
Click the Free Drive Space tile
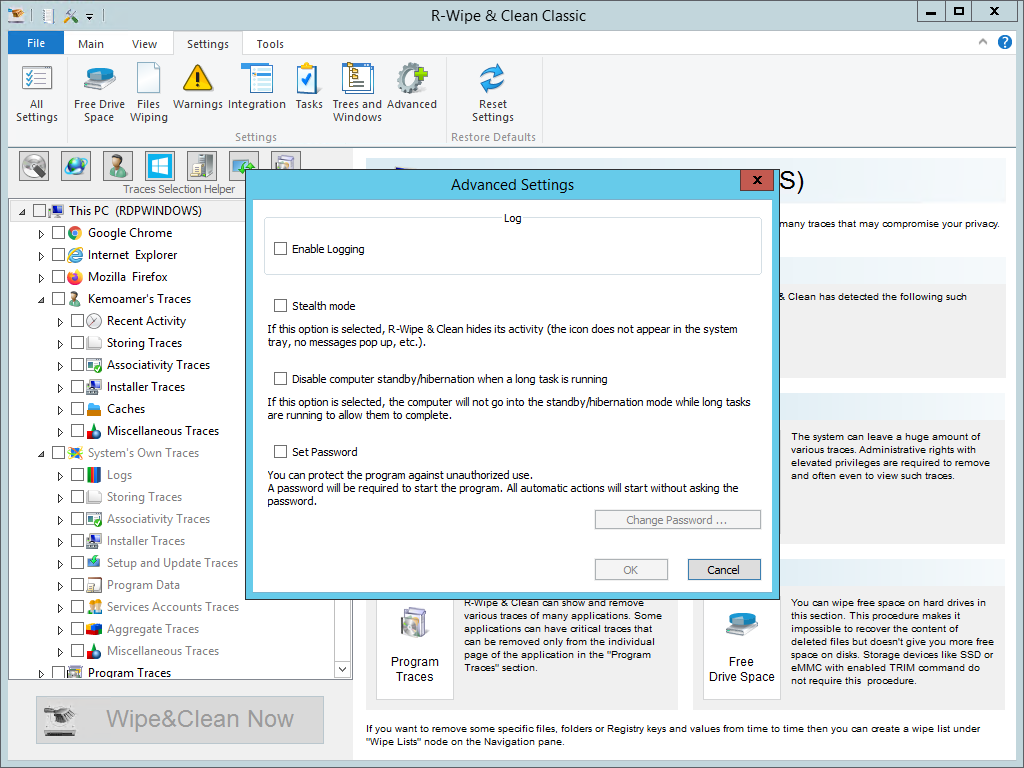[x=741, y=648]
